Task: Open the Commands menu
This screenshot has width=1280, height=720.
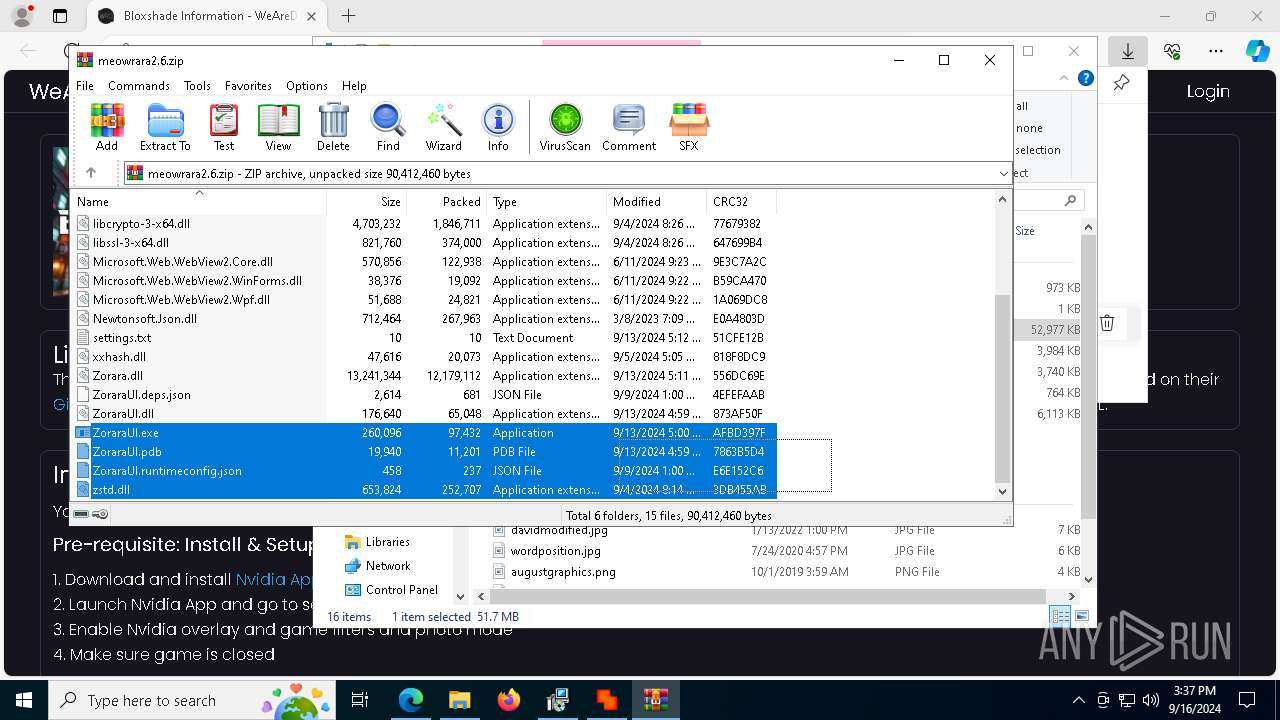Action: [x=139, y=86]
